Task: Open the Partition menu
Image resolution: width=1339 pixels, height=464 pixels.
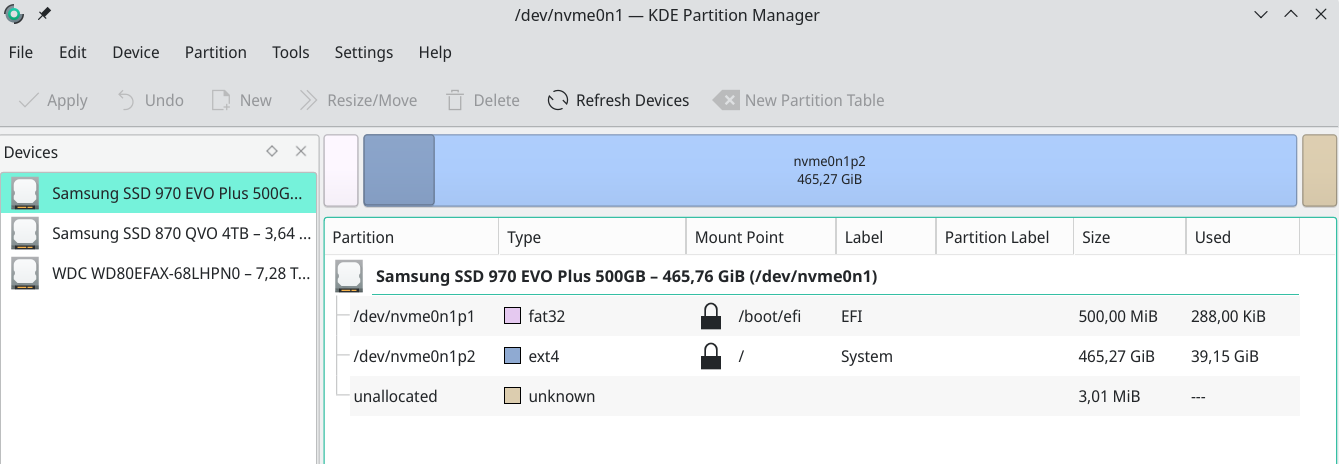Action: [215, 53]
